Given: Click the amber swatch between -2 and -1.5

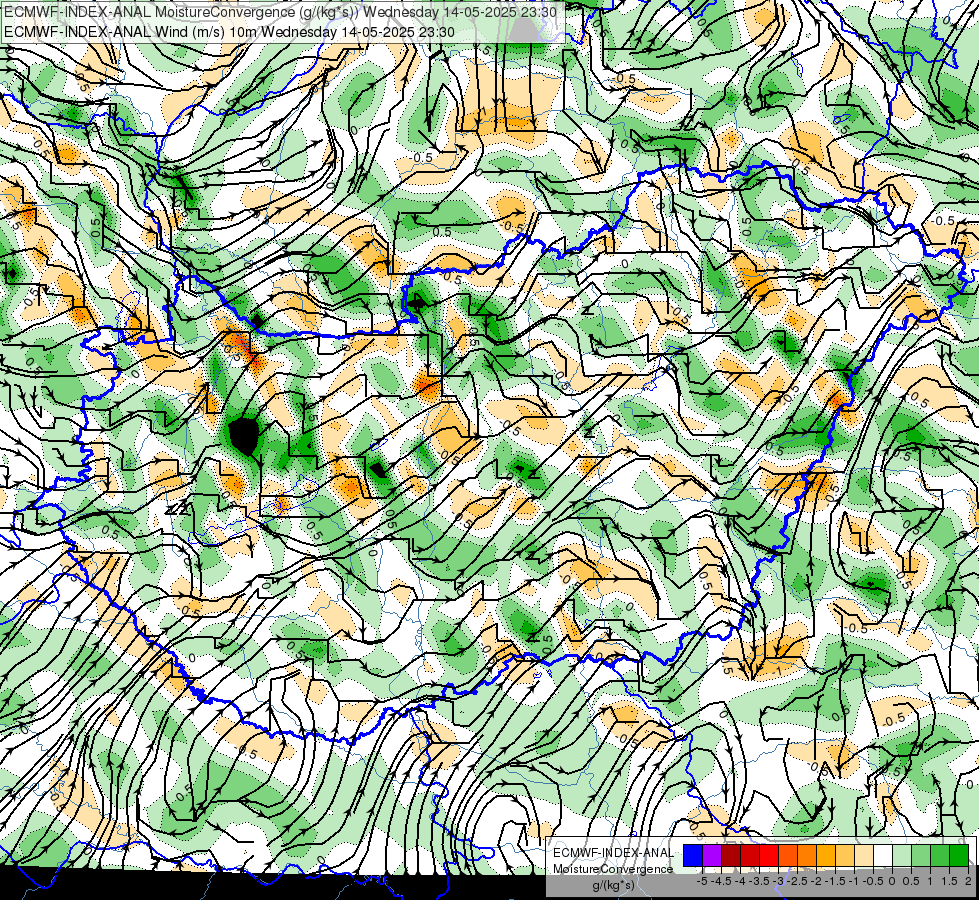Looking at the screenshot, I should point(826,855).
